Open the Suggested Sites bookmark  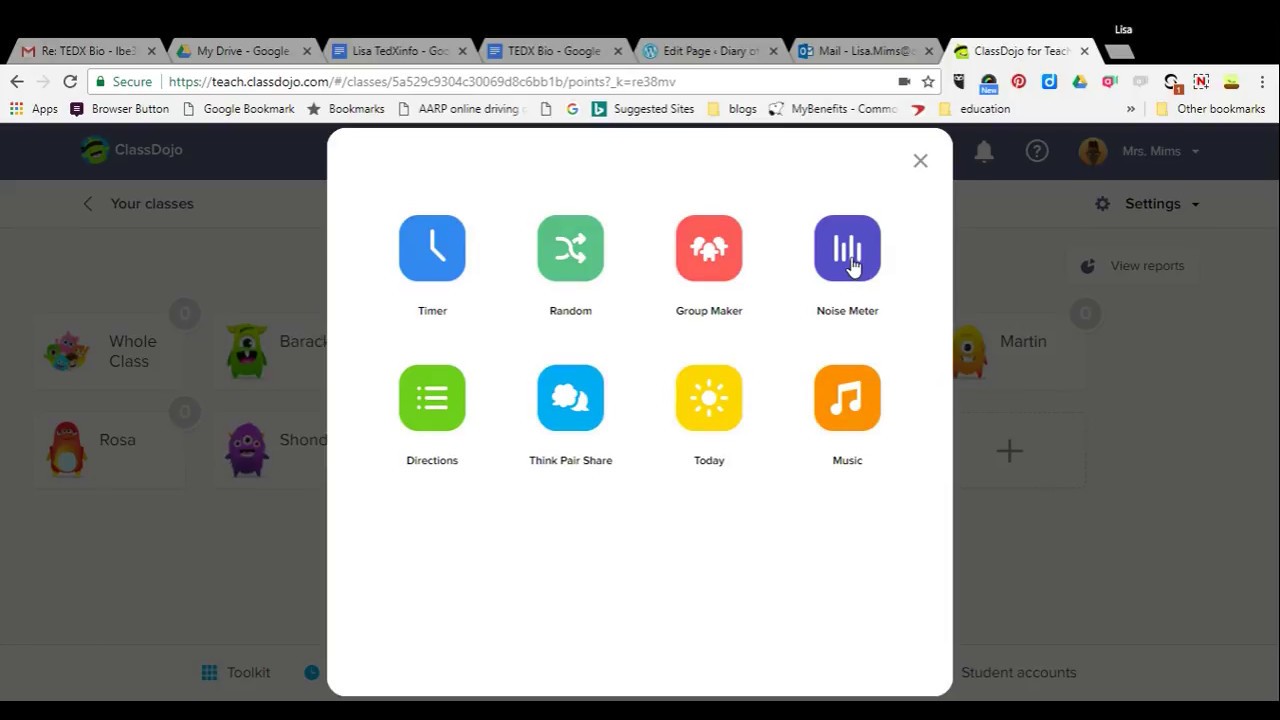click(643, 109)
